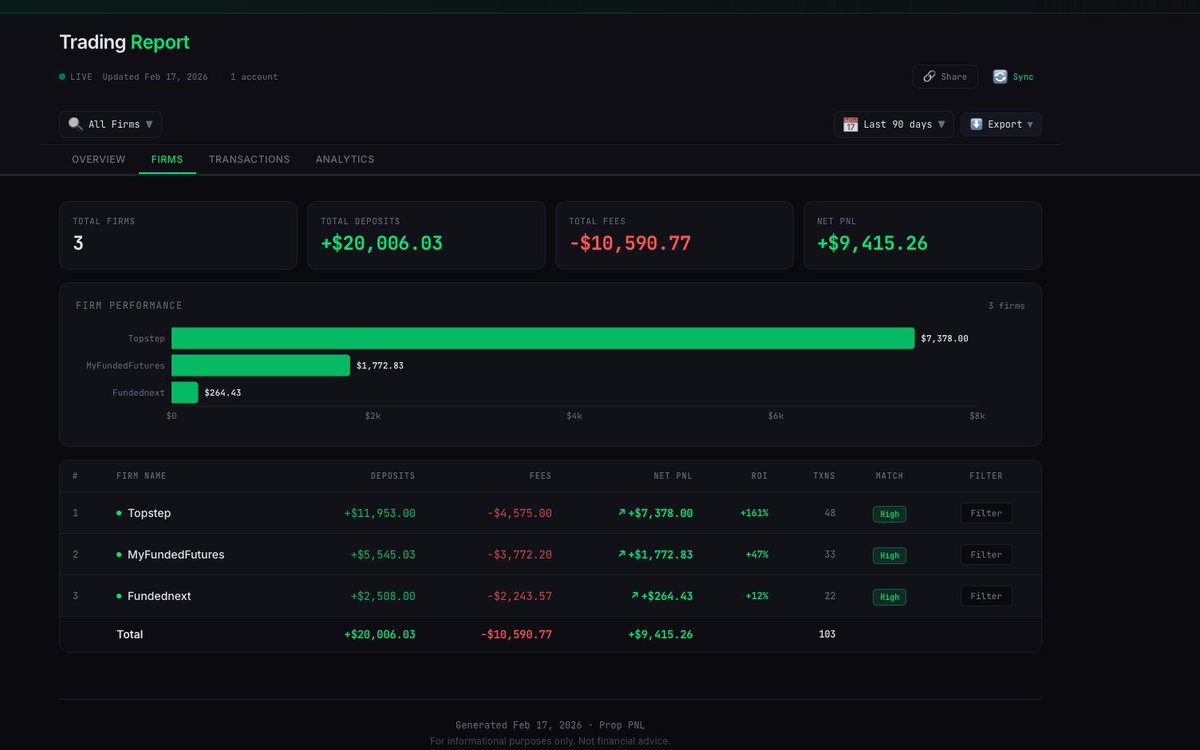Click the magnifier icon in All Firms
The height and width of the screenshot is (750, 1200).
pos(75,124)
